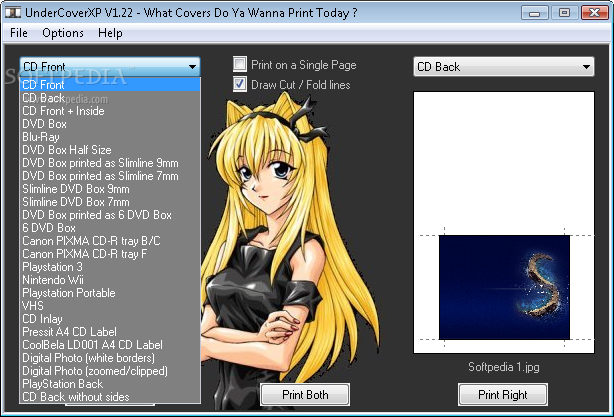Select DVD Box Half Size
Screen dimensions: 614x417
coord(110,150)
